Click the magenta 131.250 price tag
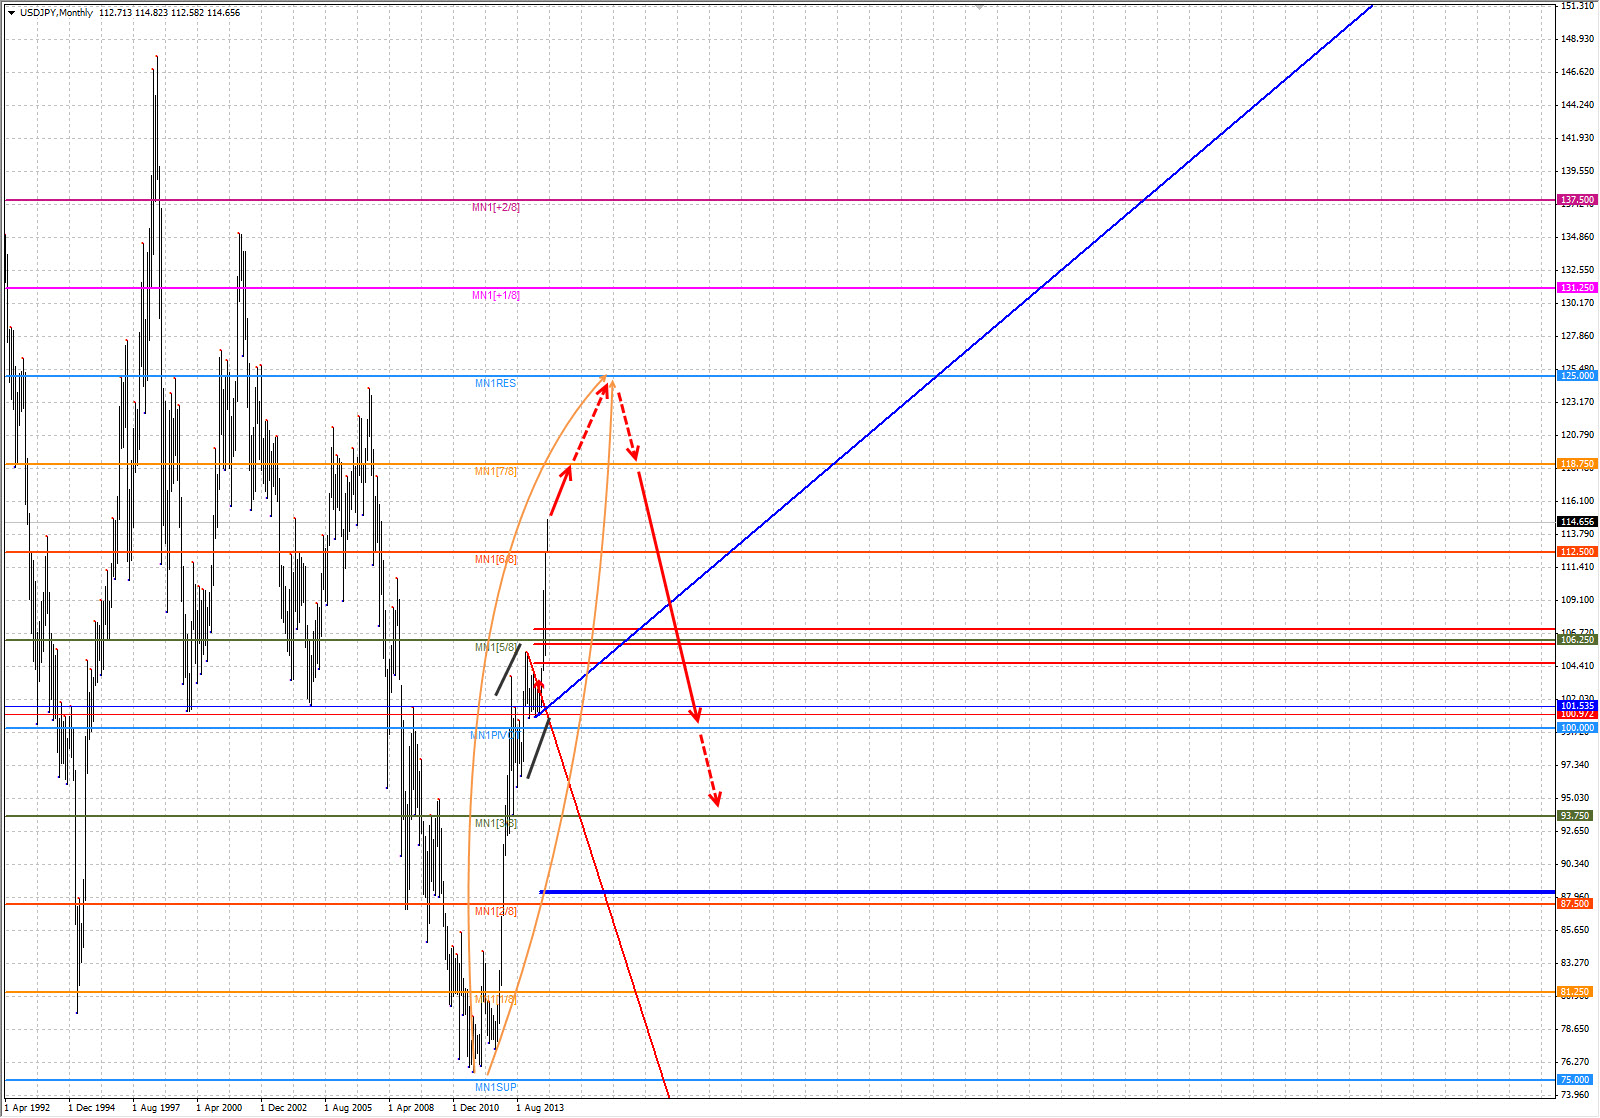This screenshot has width=1600, height=1118. click(x=1577, y=288)
